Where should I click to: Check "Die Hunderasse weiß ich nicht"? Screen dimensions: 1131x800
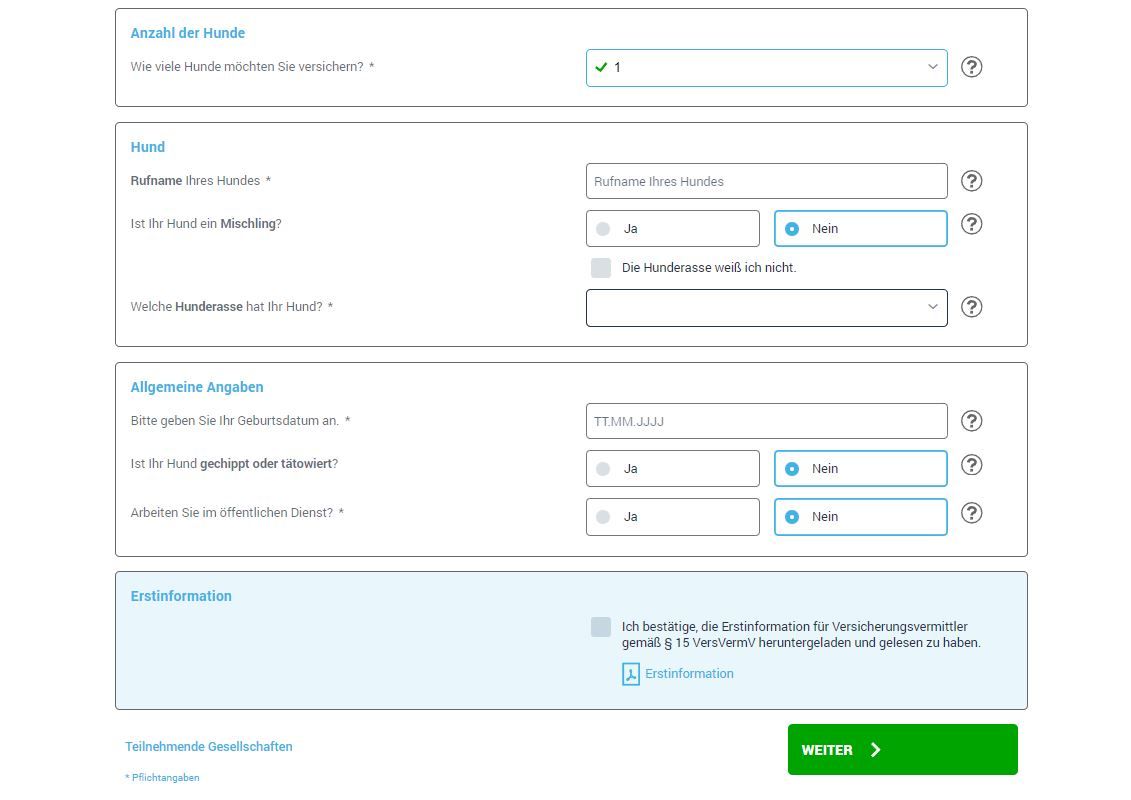[601, 268]
